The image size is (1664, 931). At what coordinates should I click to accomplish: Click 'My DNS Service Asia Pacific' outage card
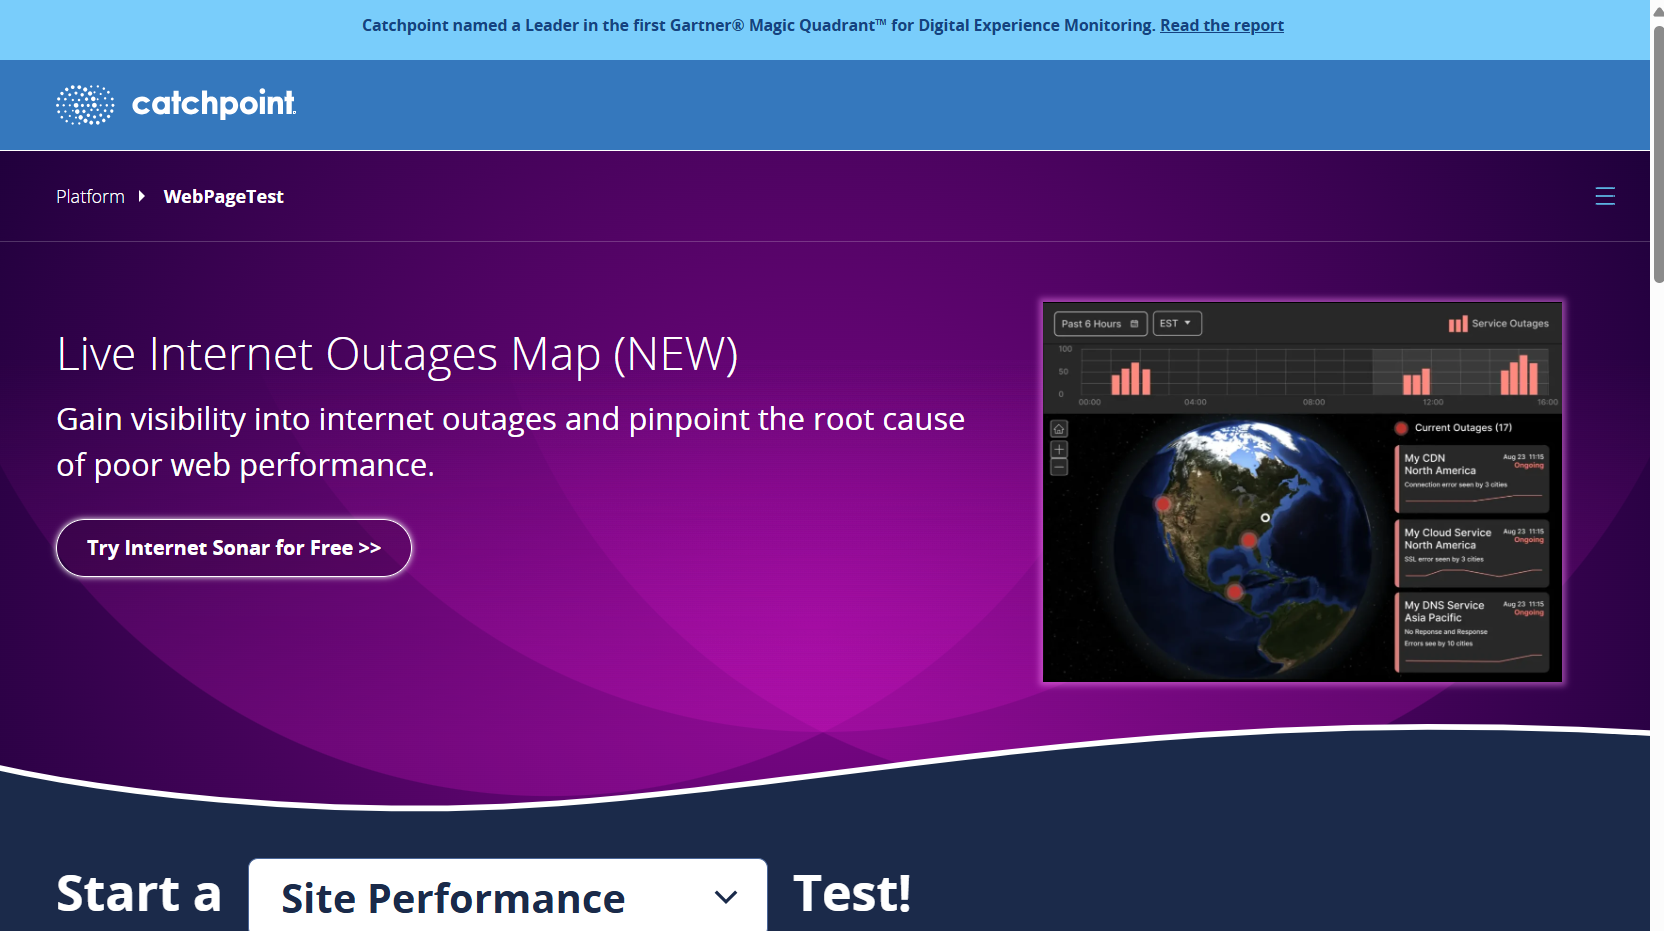click(1472, 632)
